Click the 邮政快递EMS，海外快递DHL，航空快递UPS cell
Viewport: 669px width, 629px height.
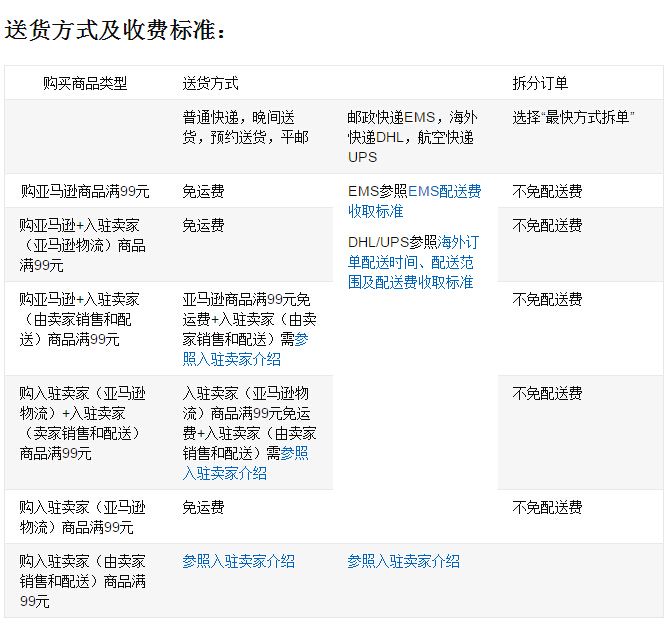coord(412,137)
